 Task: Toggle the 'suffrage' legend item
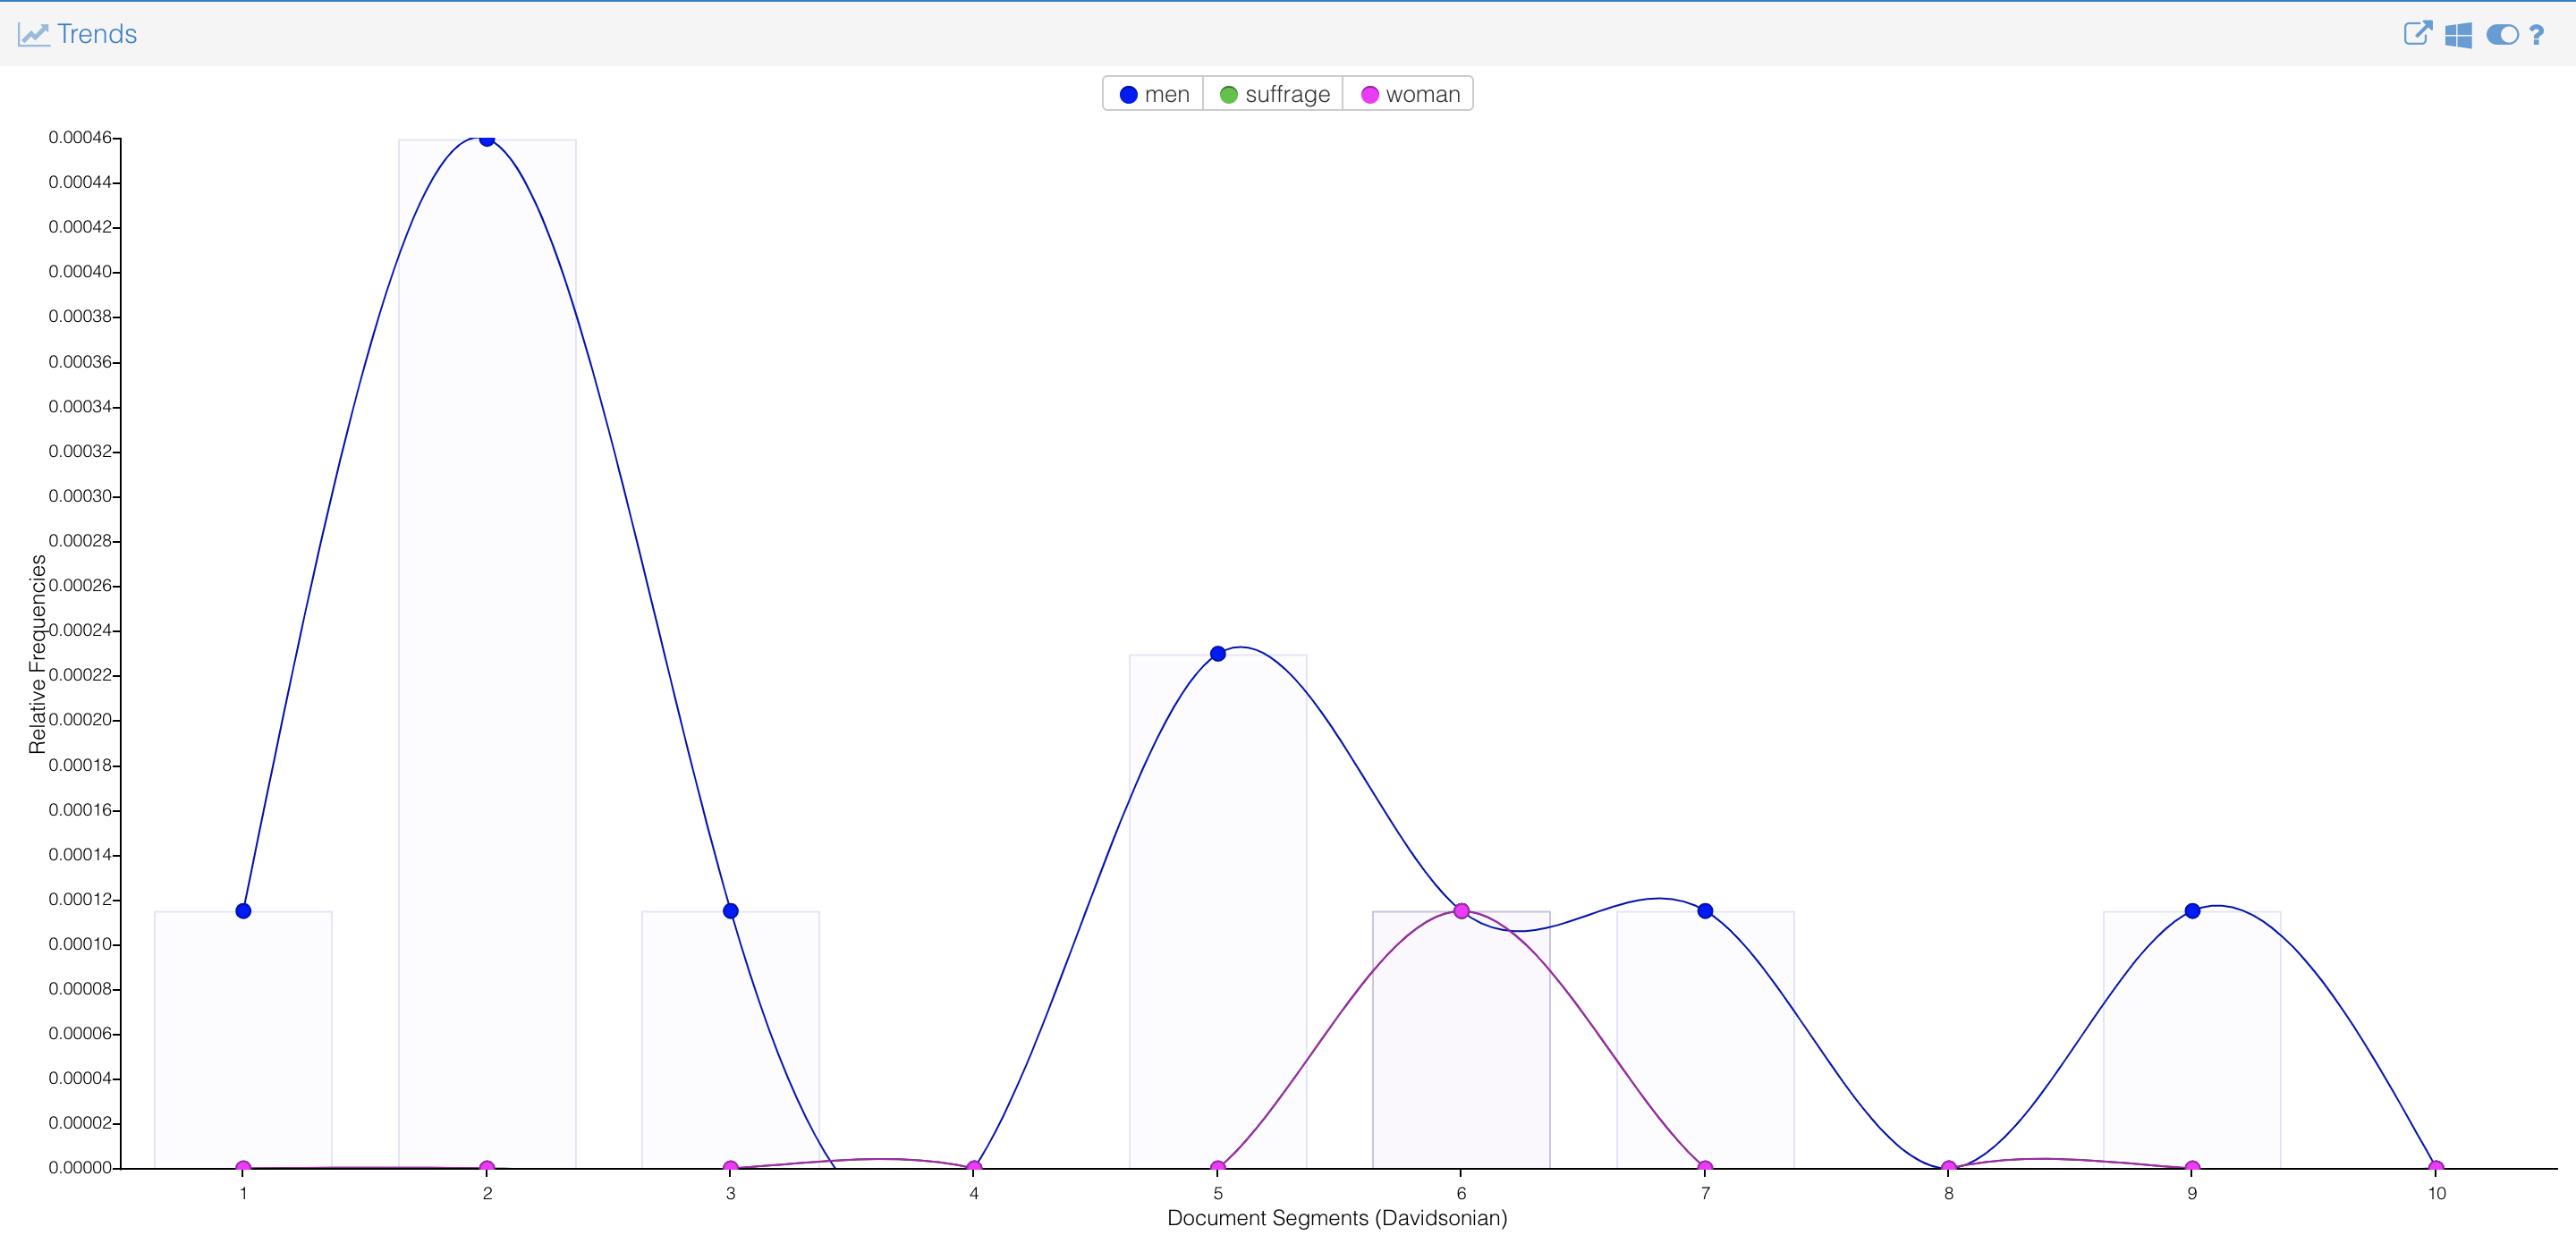(1274, 94)
